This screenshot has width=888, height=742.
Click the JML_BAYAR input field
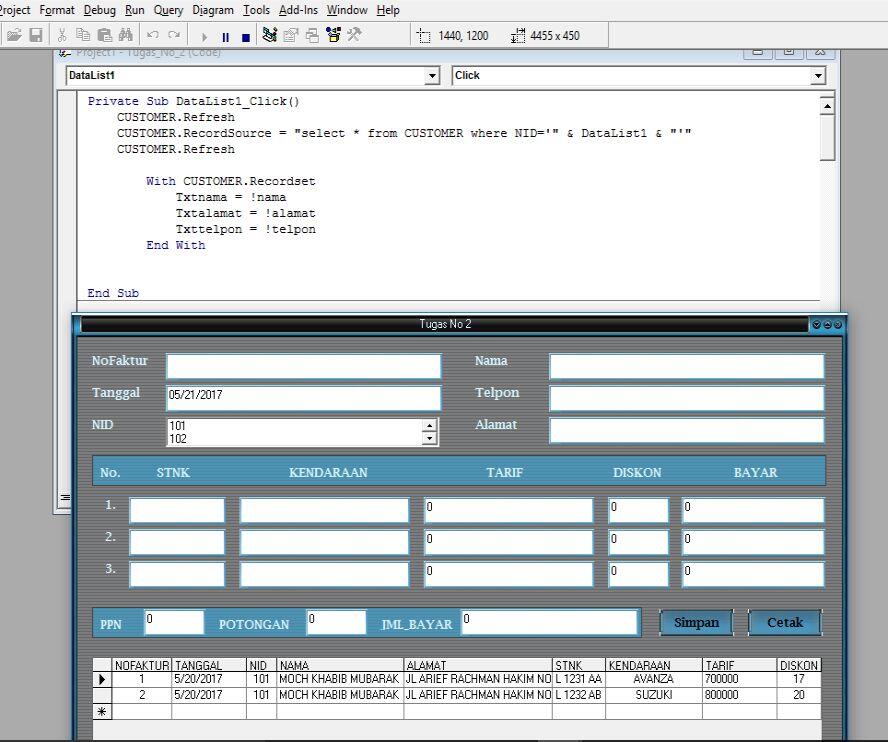(x=550, y=622)
